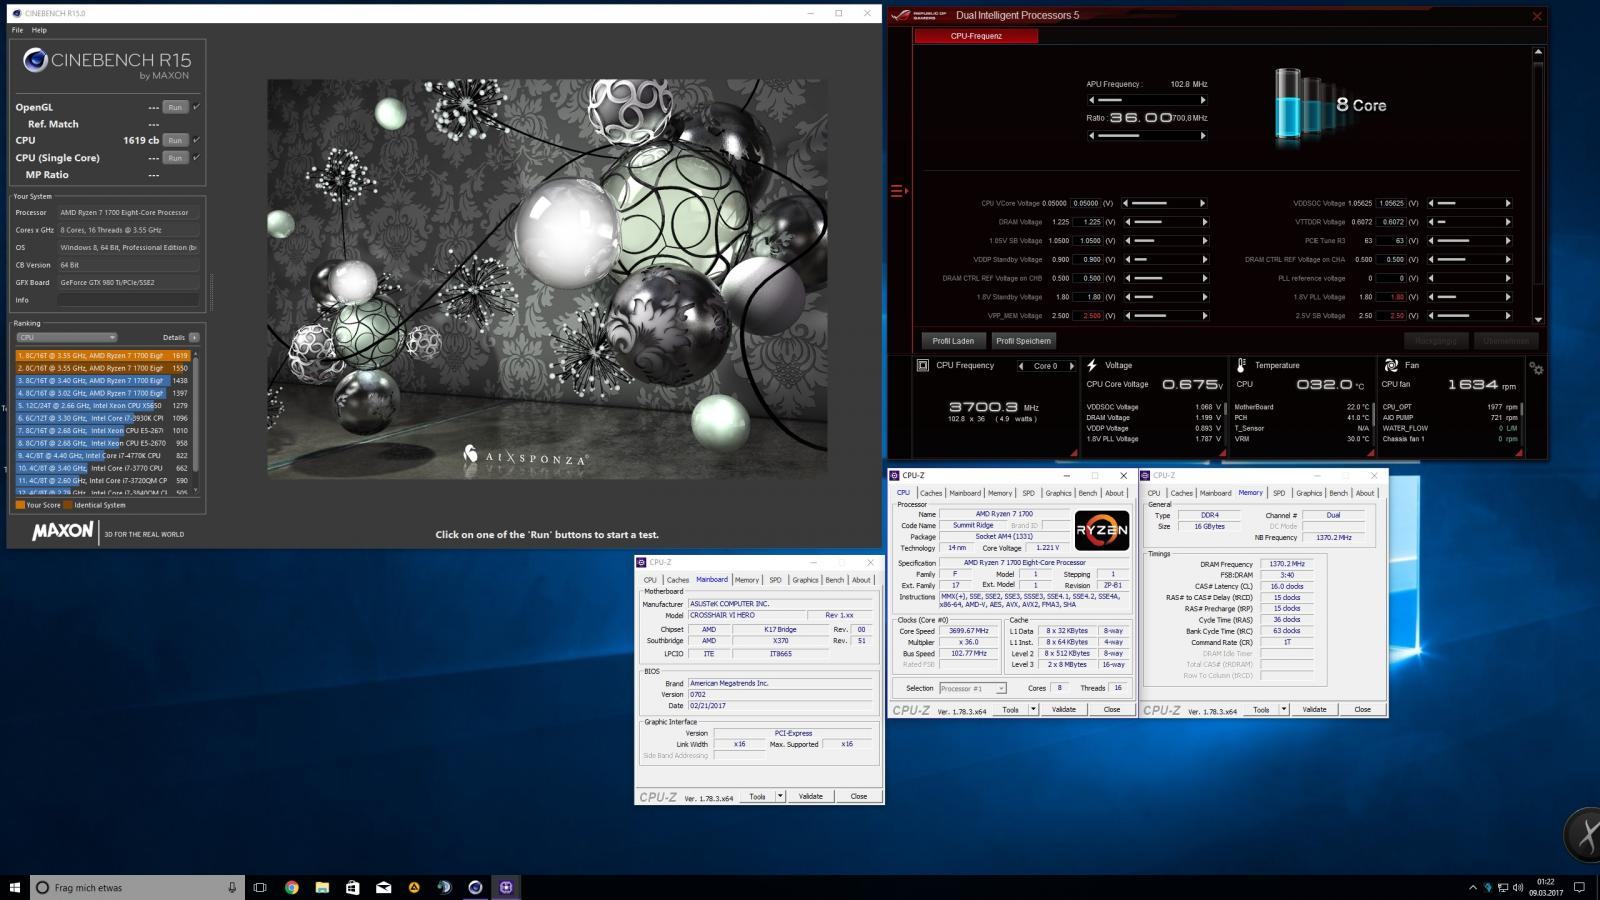Click the Fan icon in monitor
This screenshot has width=1600, height=900.
click(1391, 366)
